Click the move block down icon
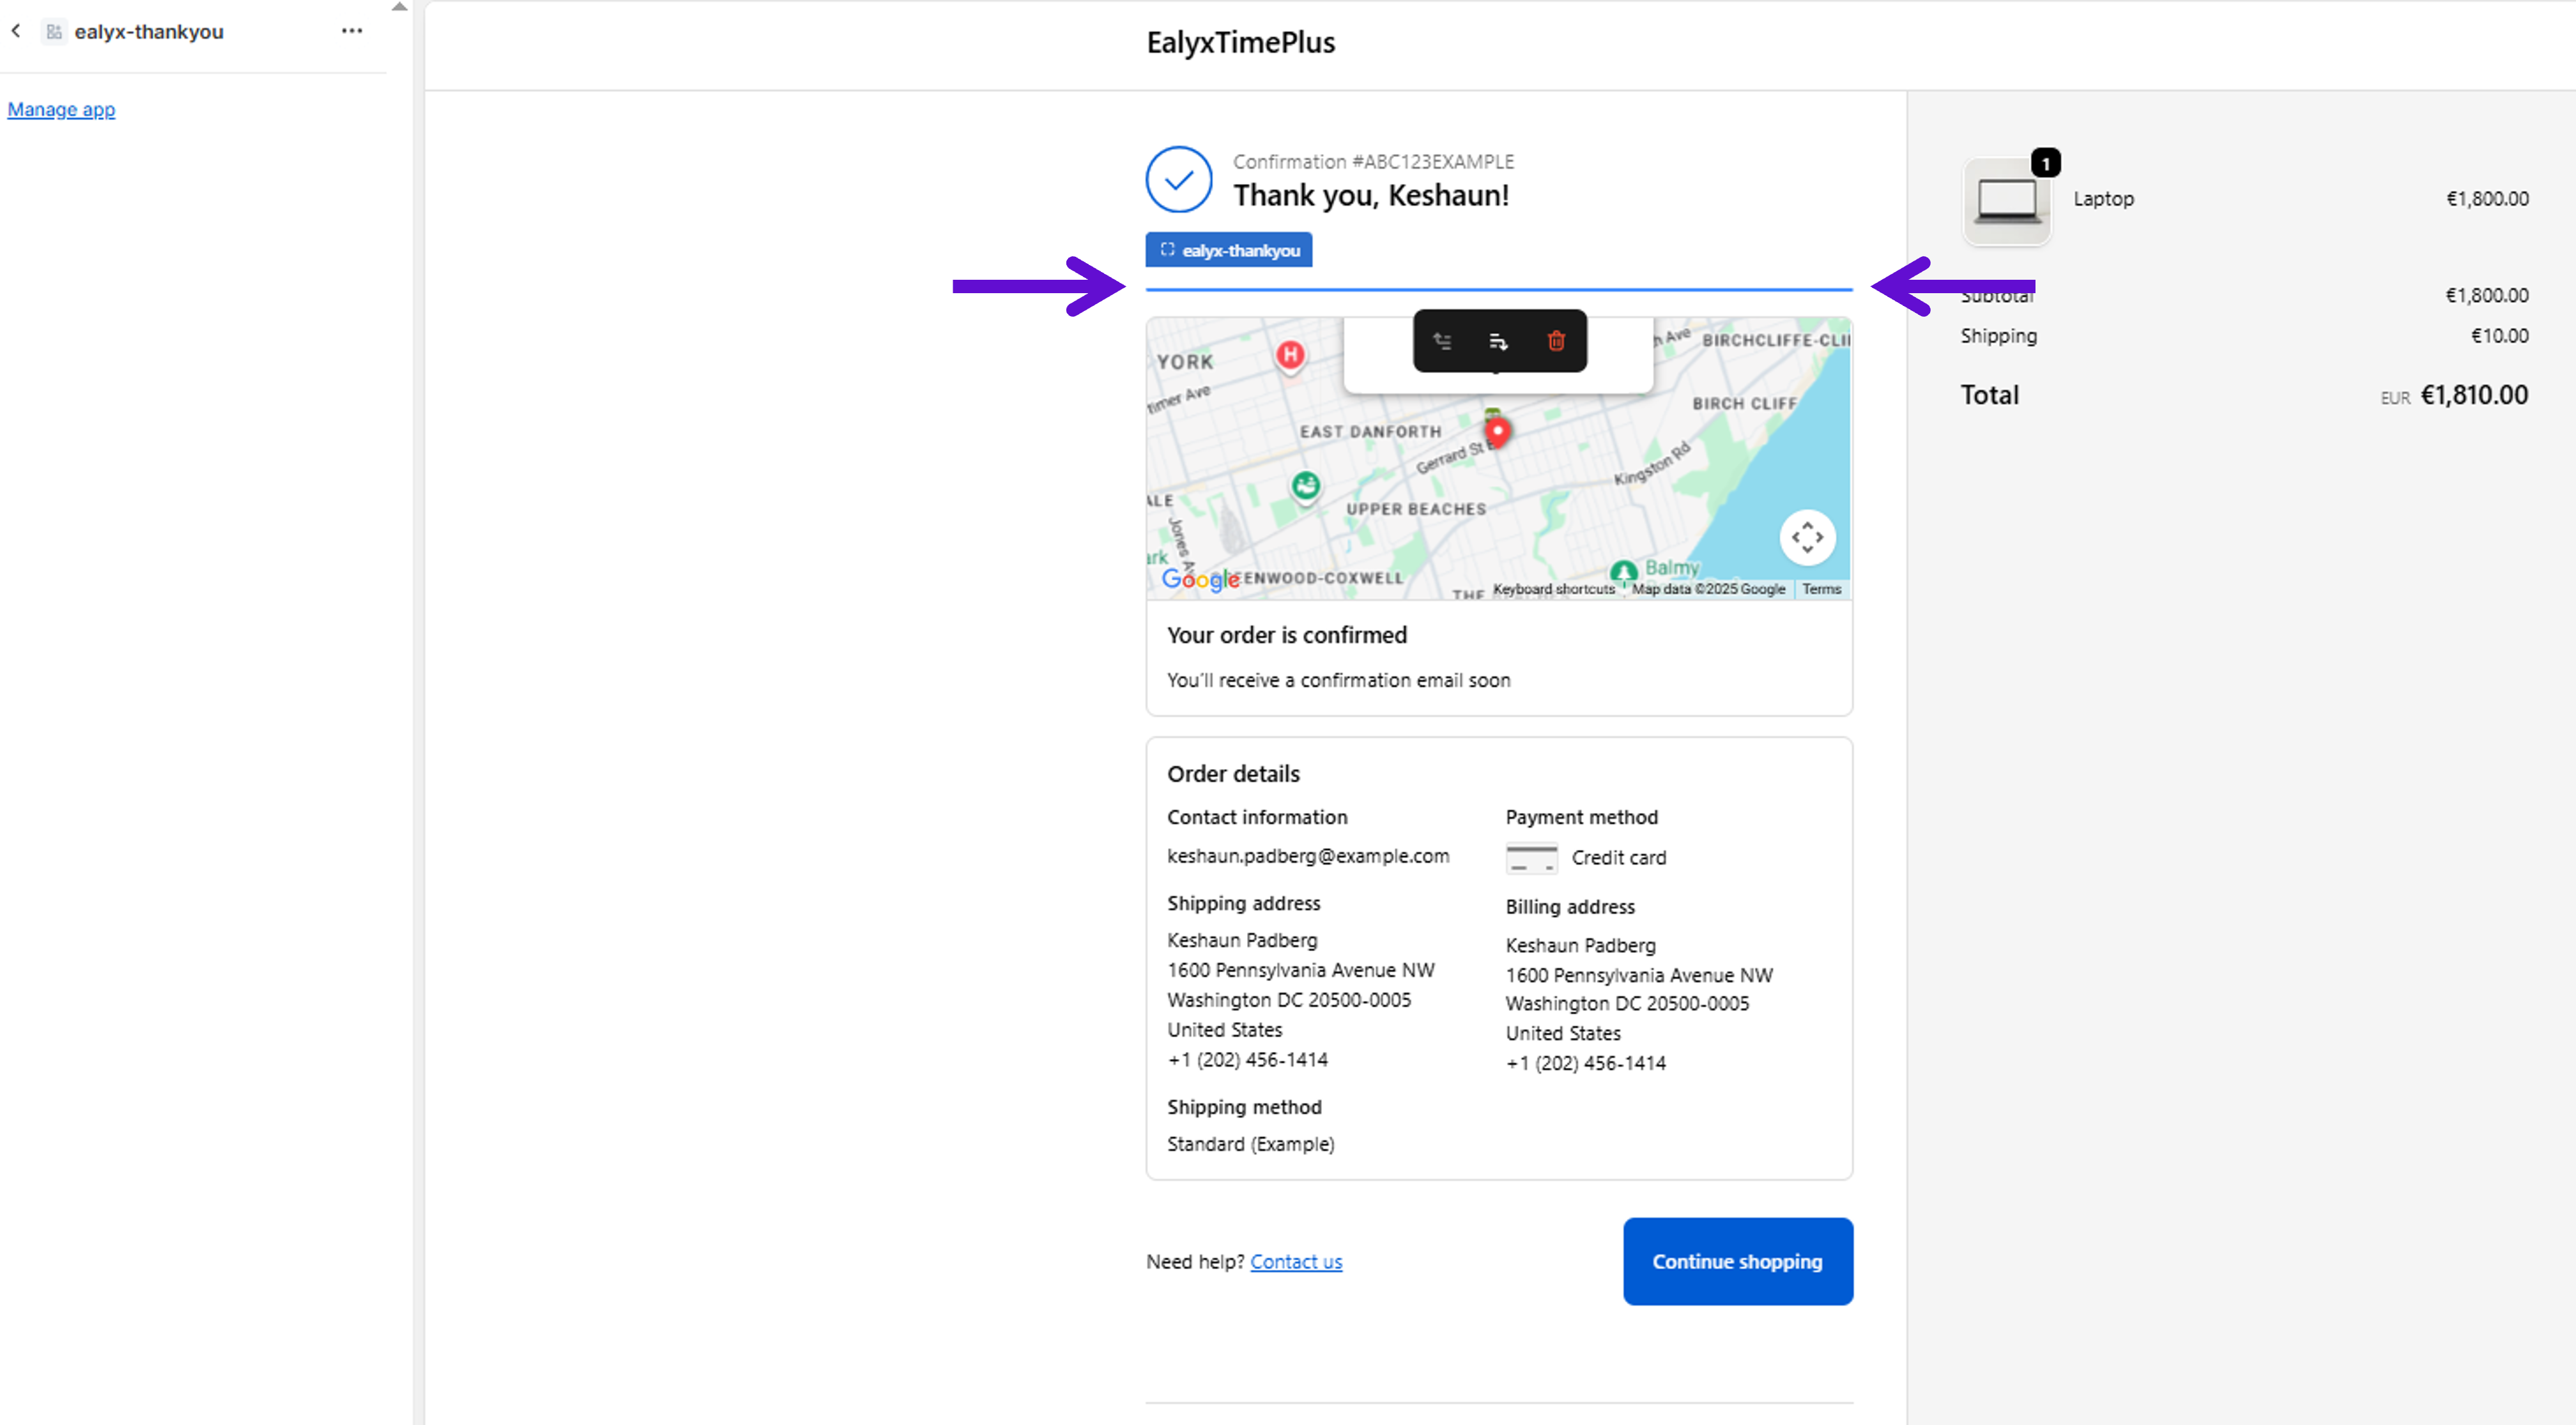This screenshot has width=2576, height=1425. click(1498, 341)
